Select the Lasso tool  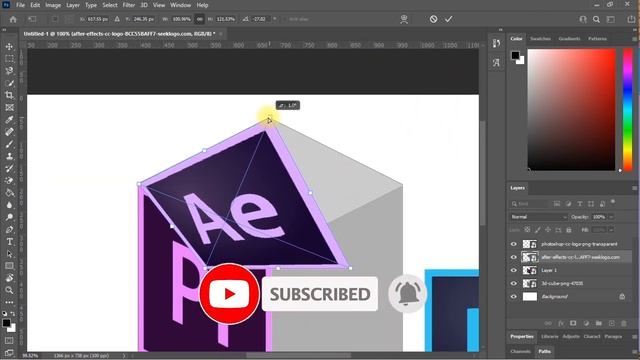point(9,71)
